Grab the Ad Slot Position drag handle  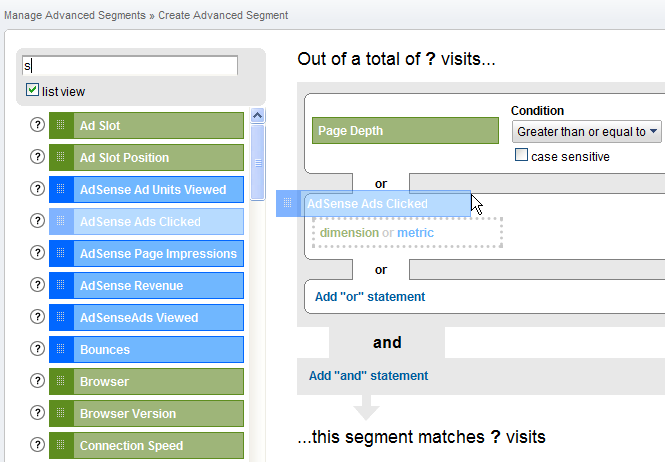click(x=61, y=157)
